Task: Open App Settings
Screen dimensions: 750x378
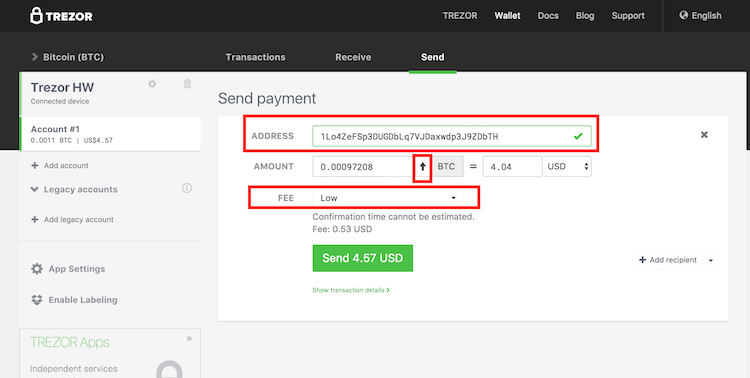Action: point(68,269)
